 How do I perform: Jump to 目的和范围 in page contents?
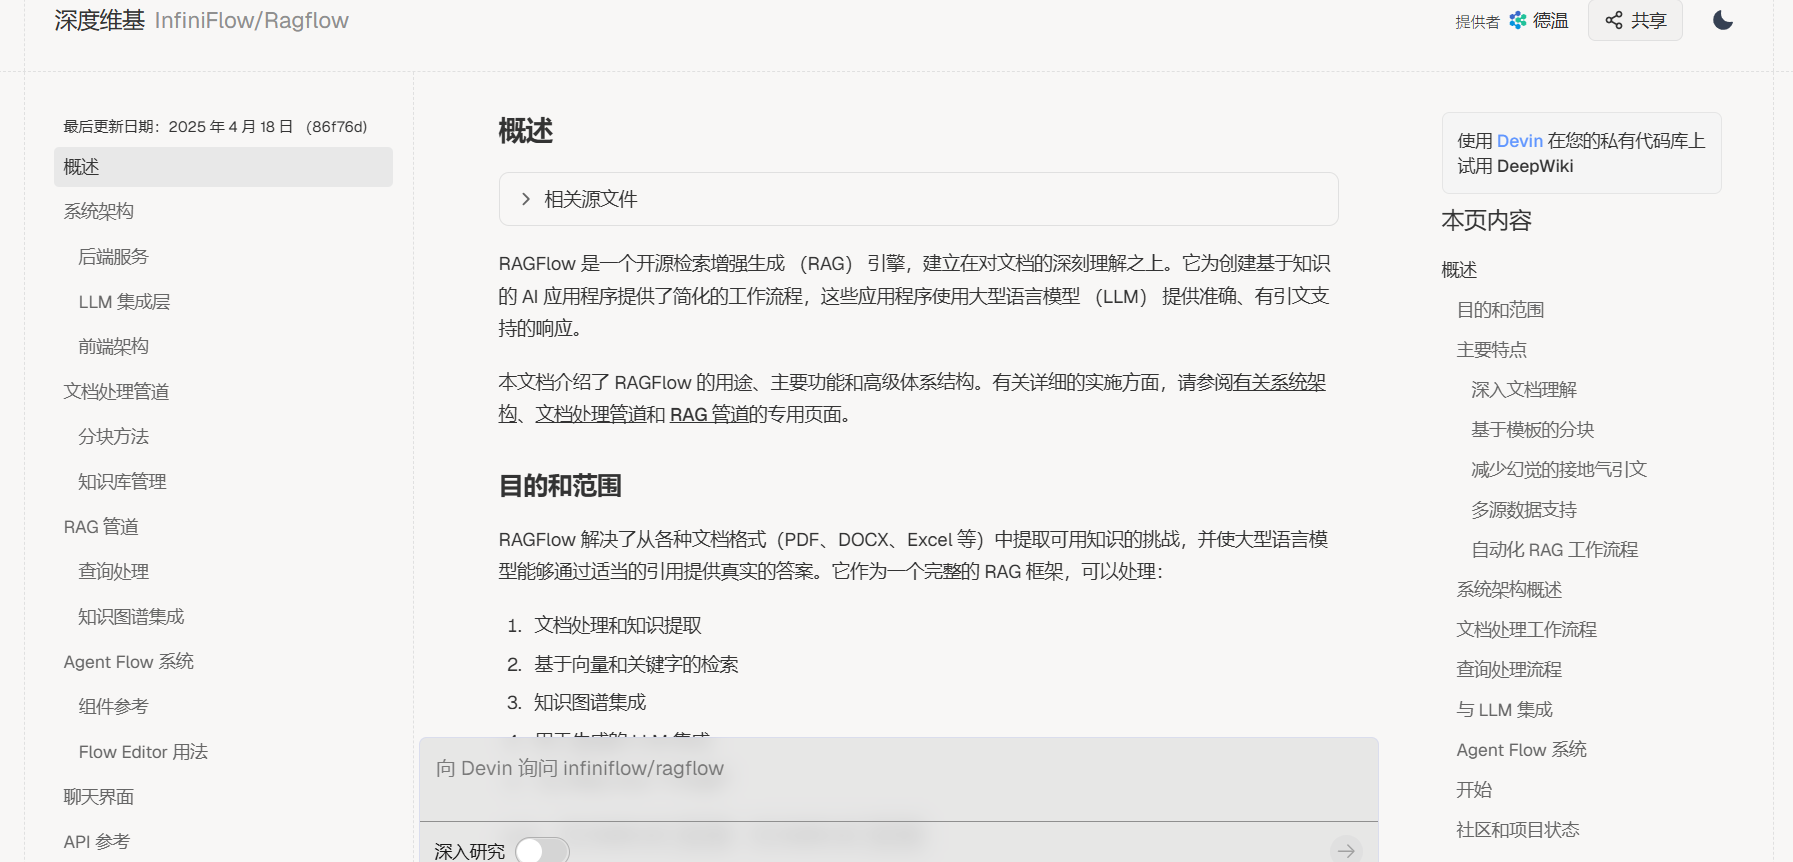click(1500, 309)
